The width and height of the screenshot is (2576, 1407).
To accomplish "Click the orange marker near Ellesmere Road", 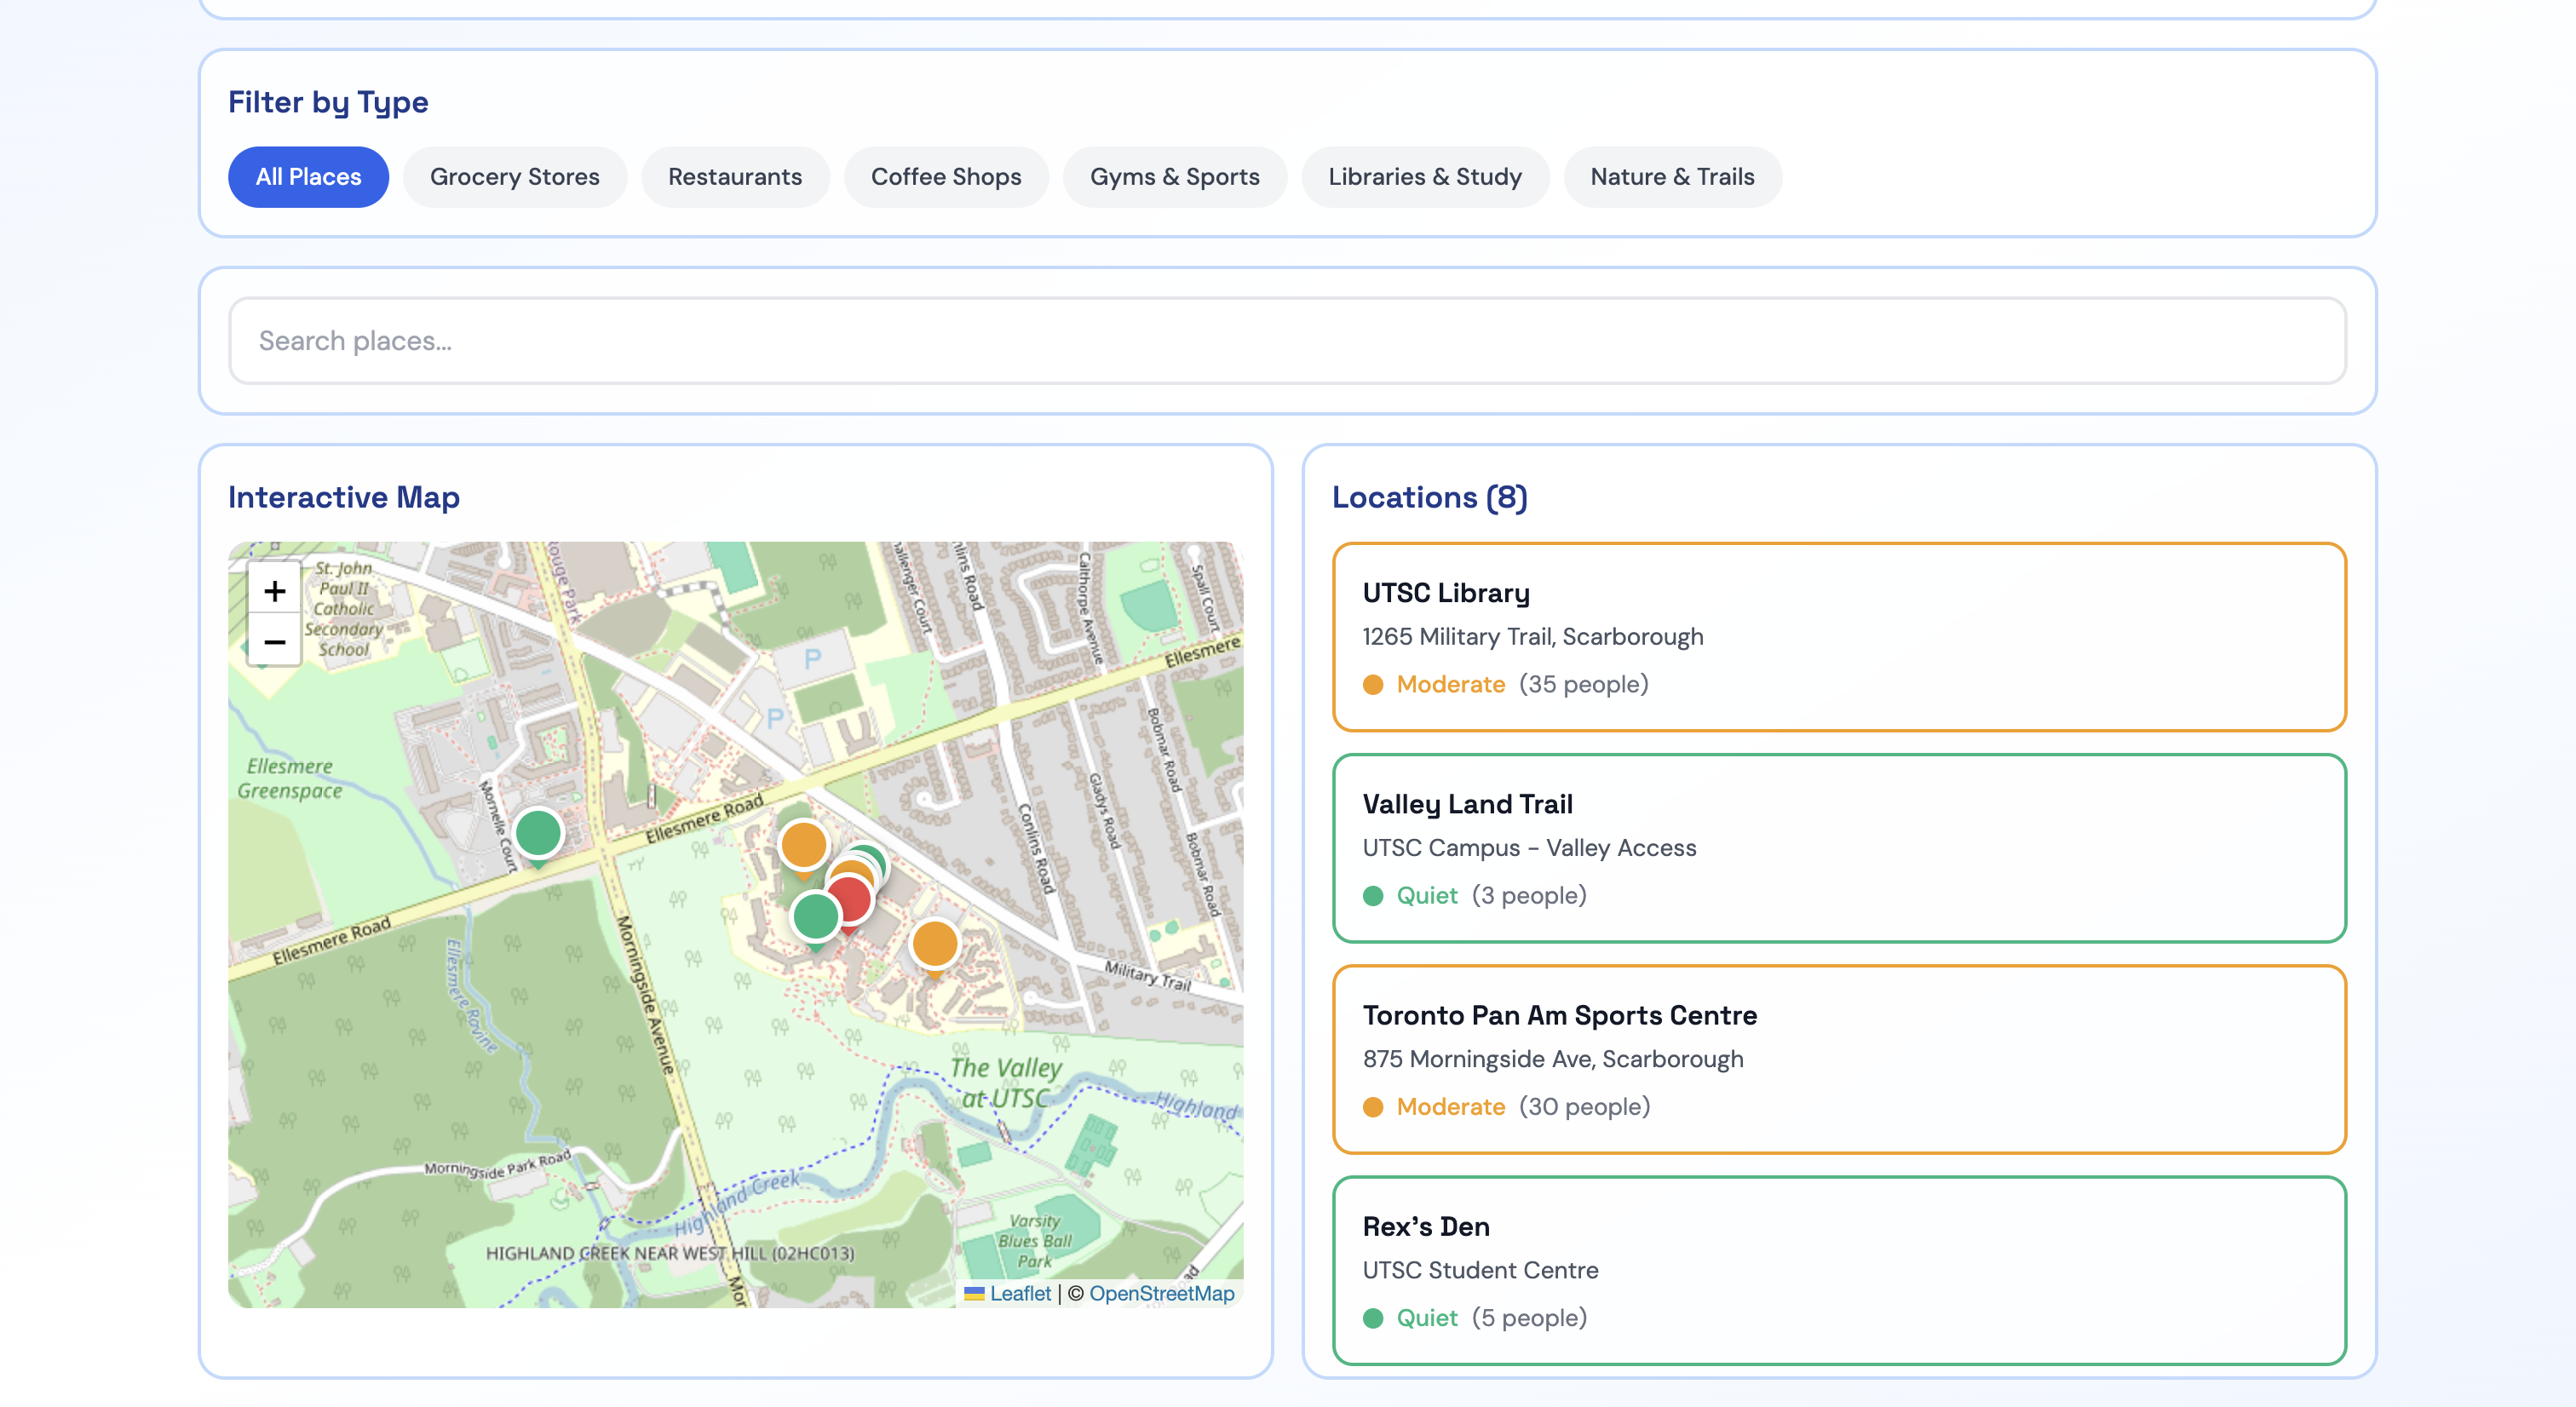I will tap(803, 844).
